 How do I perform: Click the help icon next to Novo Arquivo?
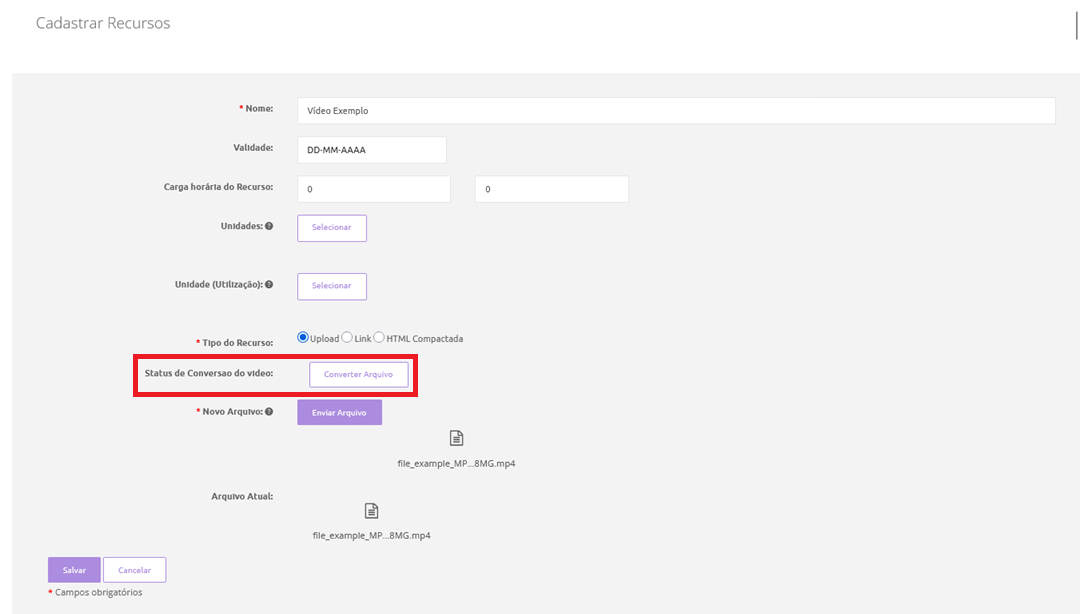pyautogui.click(x=269, y=411)
